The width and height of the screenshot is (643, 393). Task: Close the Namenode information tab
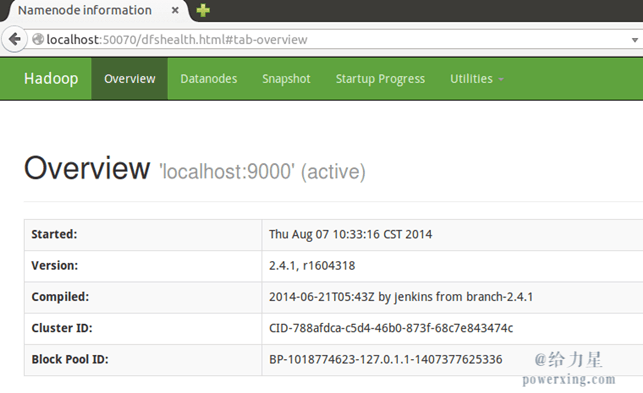(175, 10)
